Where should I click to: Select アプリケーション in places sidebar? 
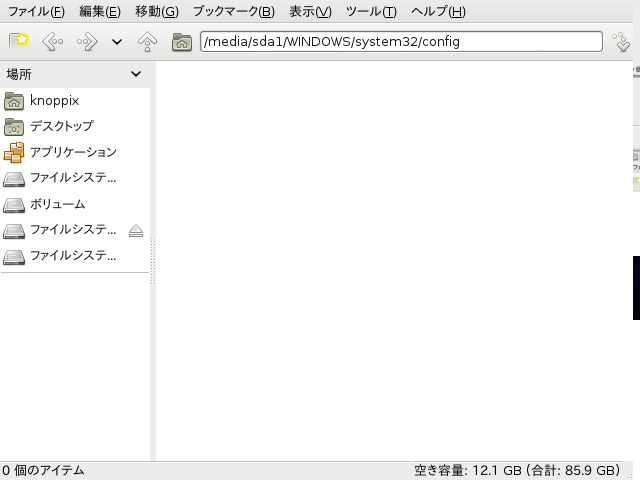point(73,152)
